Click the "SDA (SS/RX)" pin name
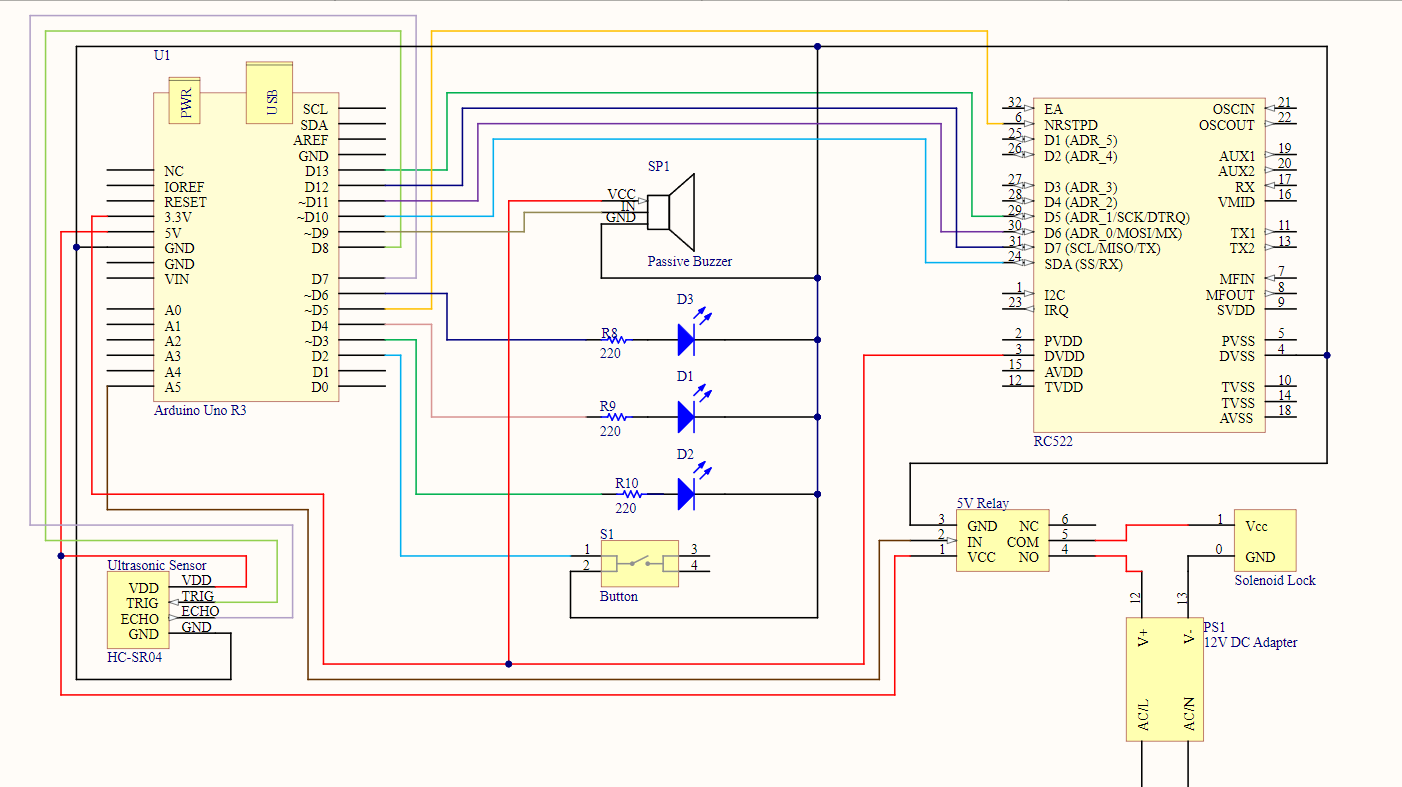This screenshot has height=787, width=1402. tap(1083, 264)
